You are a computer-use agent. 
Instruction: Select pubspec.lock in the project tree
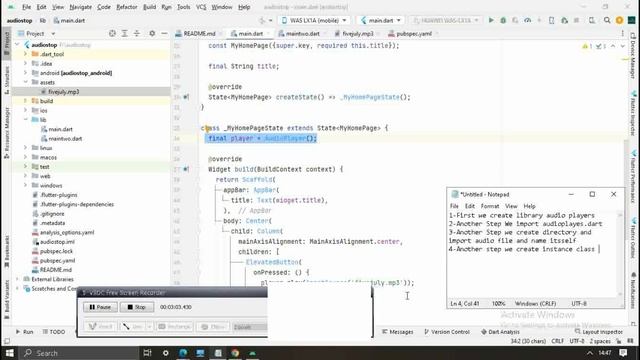[x=56, y=251]
